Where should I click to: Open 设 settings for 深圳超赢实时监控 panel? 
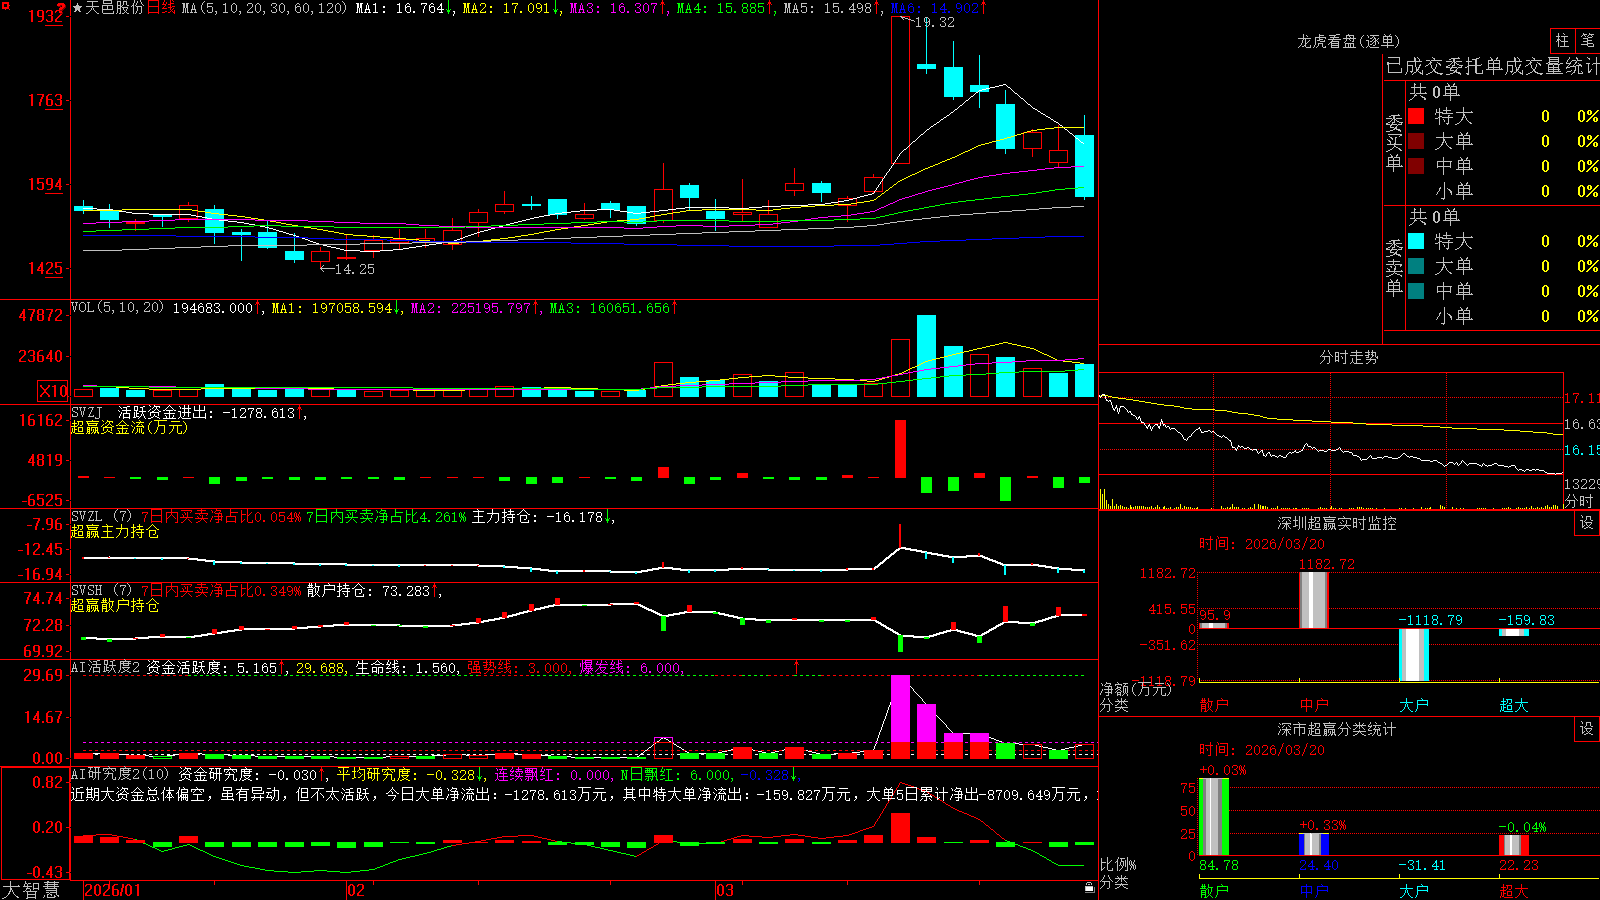coord(1587,523)
